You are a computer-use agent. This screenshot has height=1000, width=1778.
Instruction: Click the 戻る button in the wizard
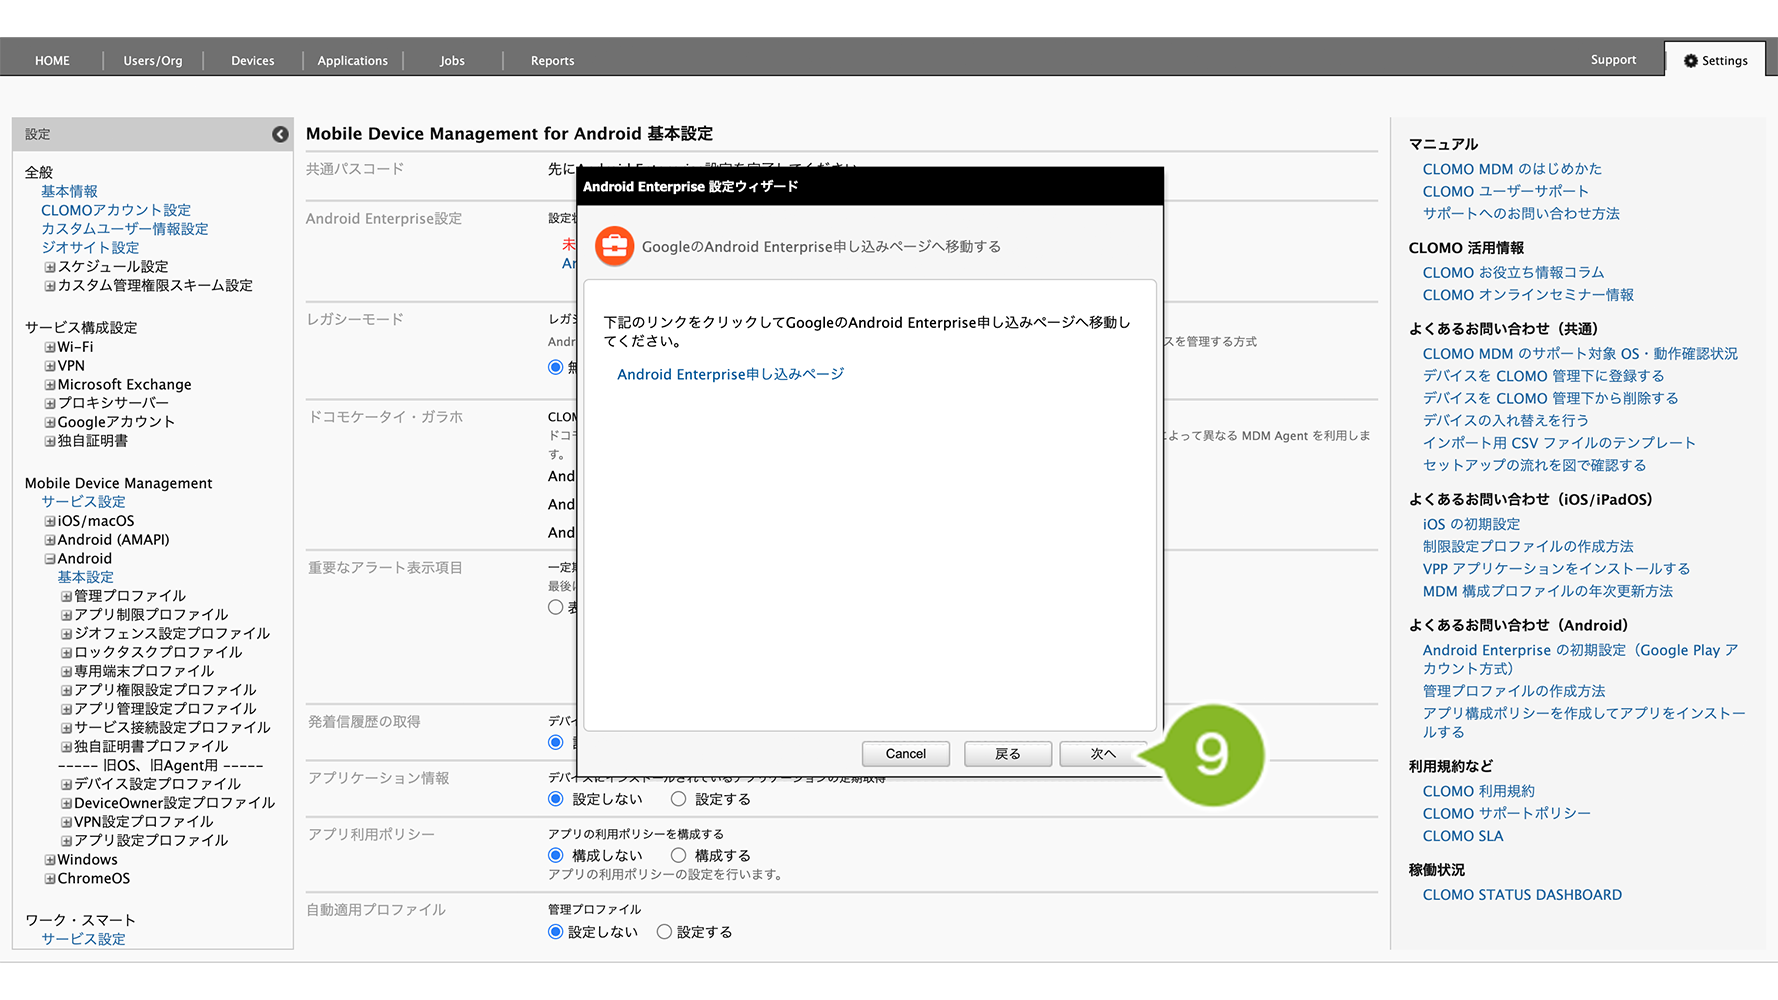1008,754
